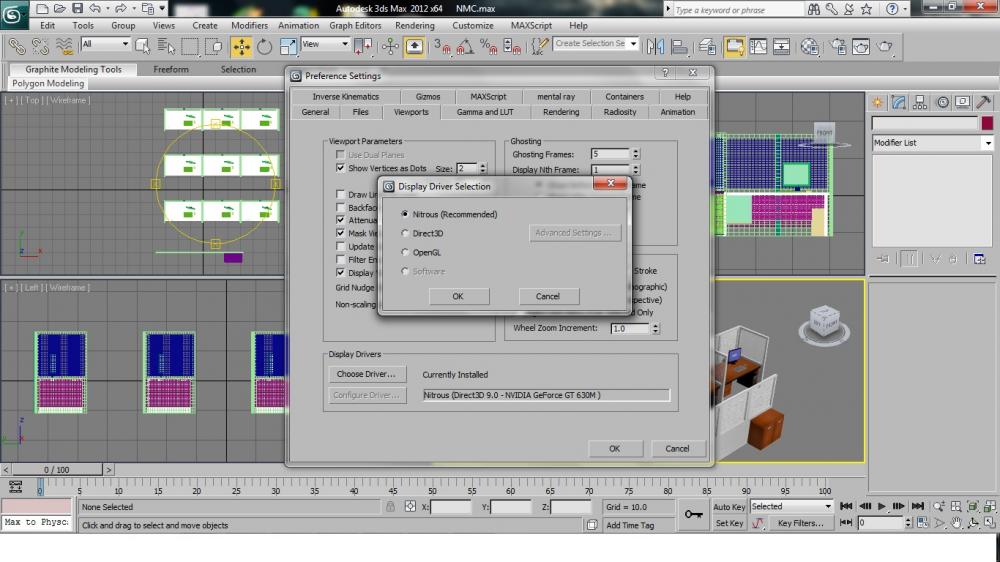The height and width of the screenshot is (562, 1000).
Task: Switch to the Freeform ribbon tab
Action: coord(171,69)
